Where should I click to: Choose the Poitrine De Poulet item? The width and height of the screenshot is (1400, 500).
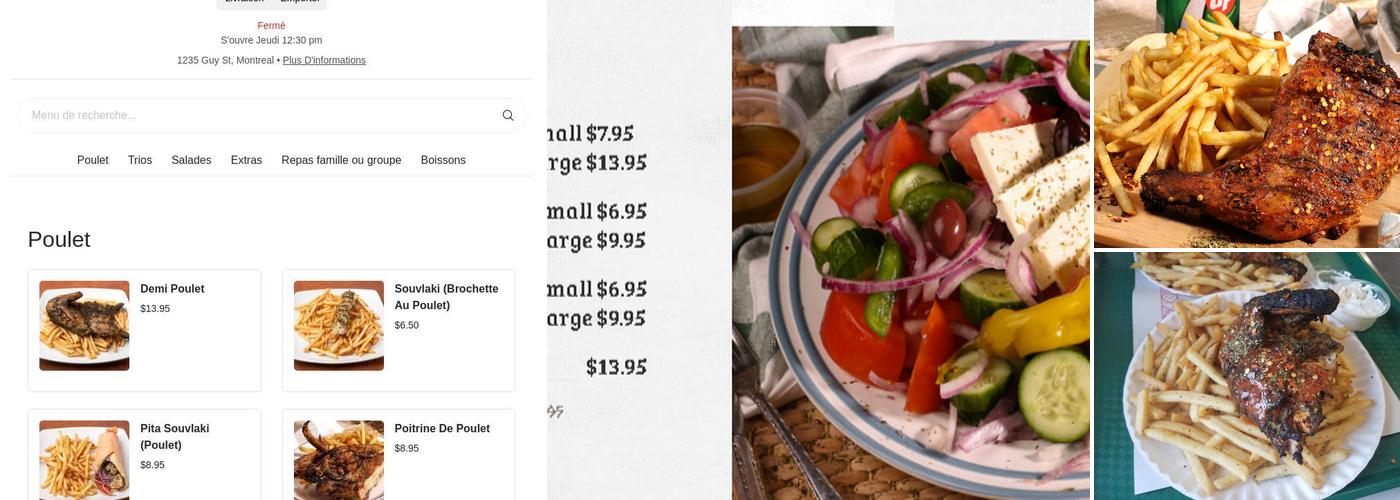[x=398, y=455]
